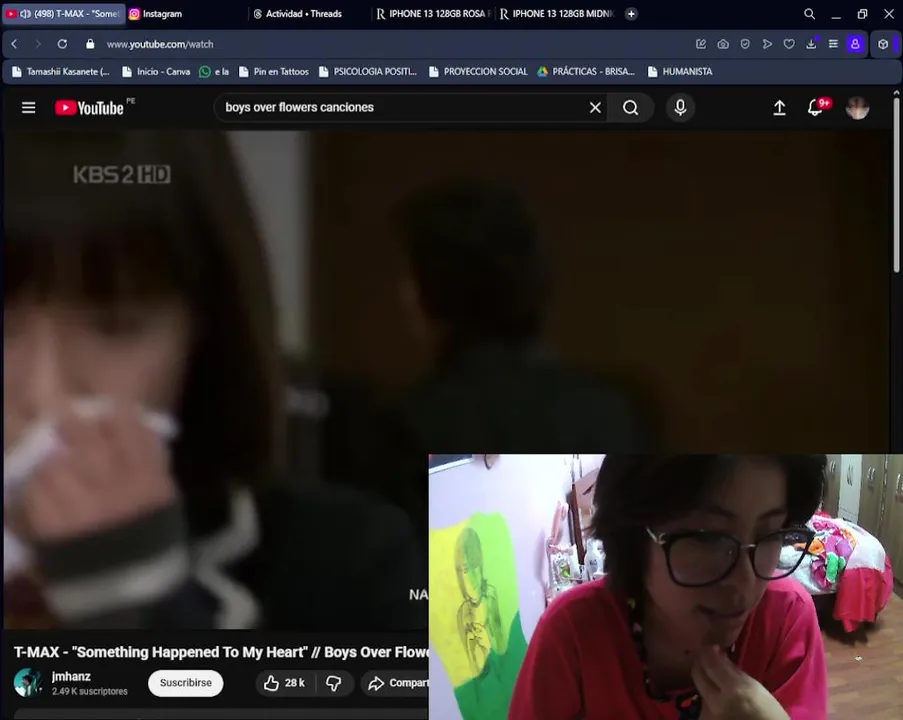This screenshot has width=903, height=720.
Task: Switch to IPHONE 13 128GB MIDNIGHT tab
Action: point(557,14)
